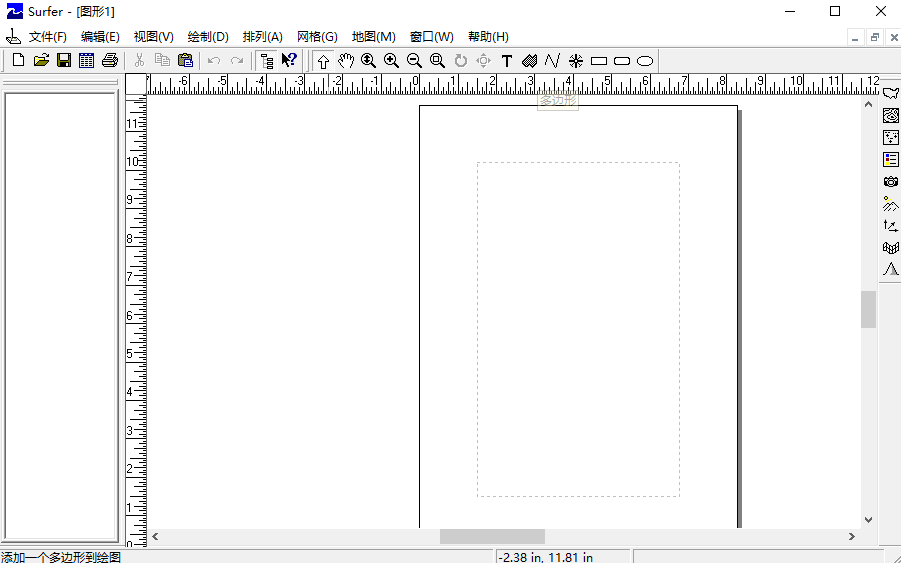Create a new Image Map camera icon
The image size is (901, 563).
tap(891, 182)
